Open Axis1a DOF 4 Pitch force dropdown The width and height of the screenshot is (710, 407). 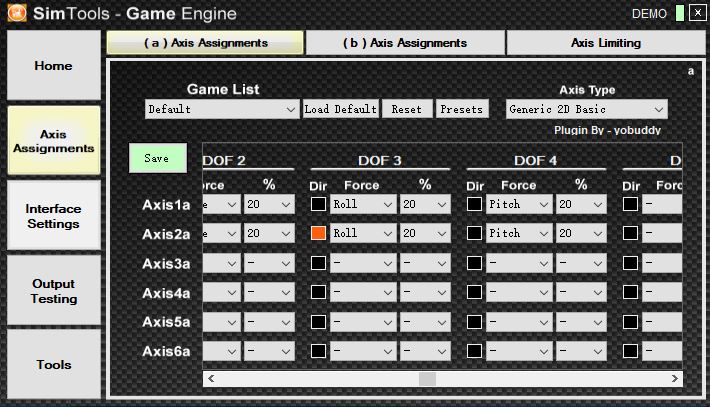pyautogui.click(x=519, y=204)
